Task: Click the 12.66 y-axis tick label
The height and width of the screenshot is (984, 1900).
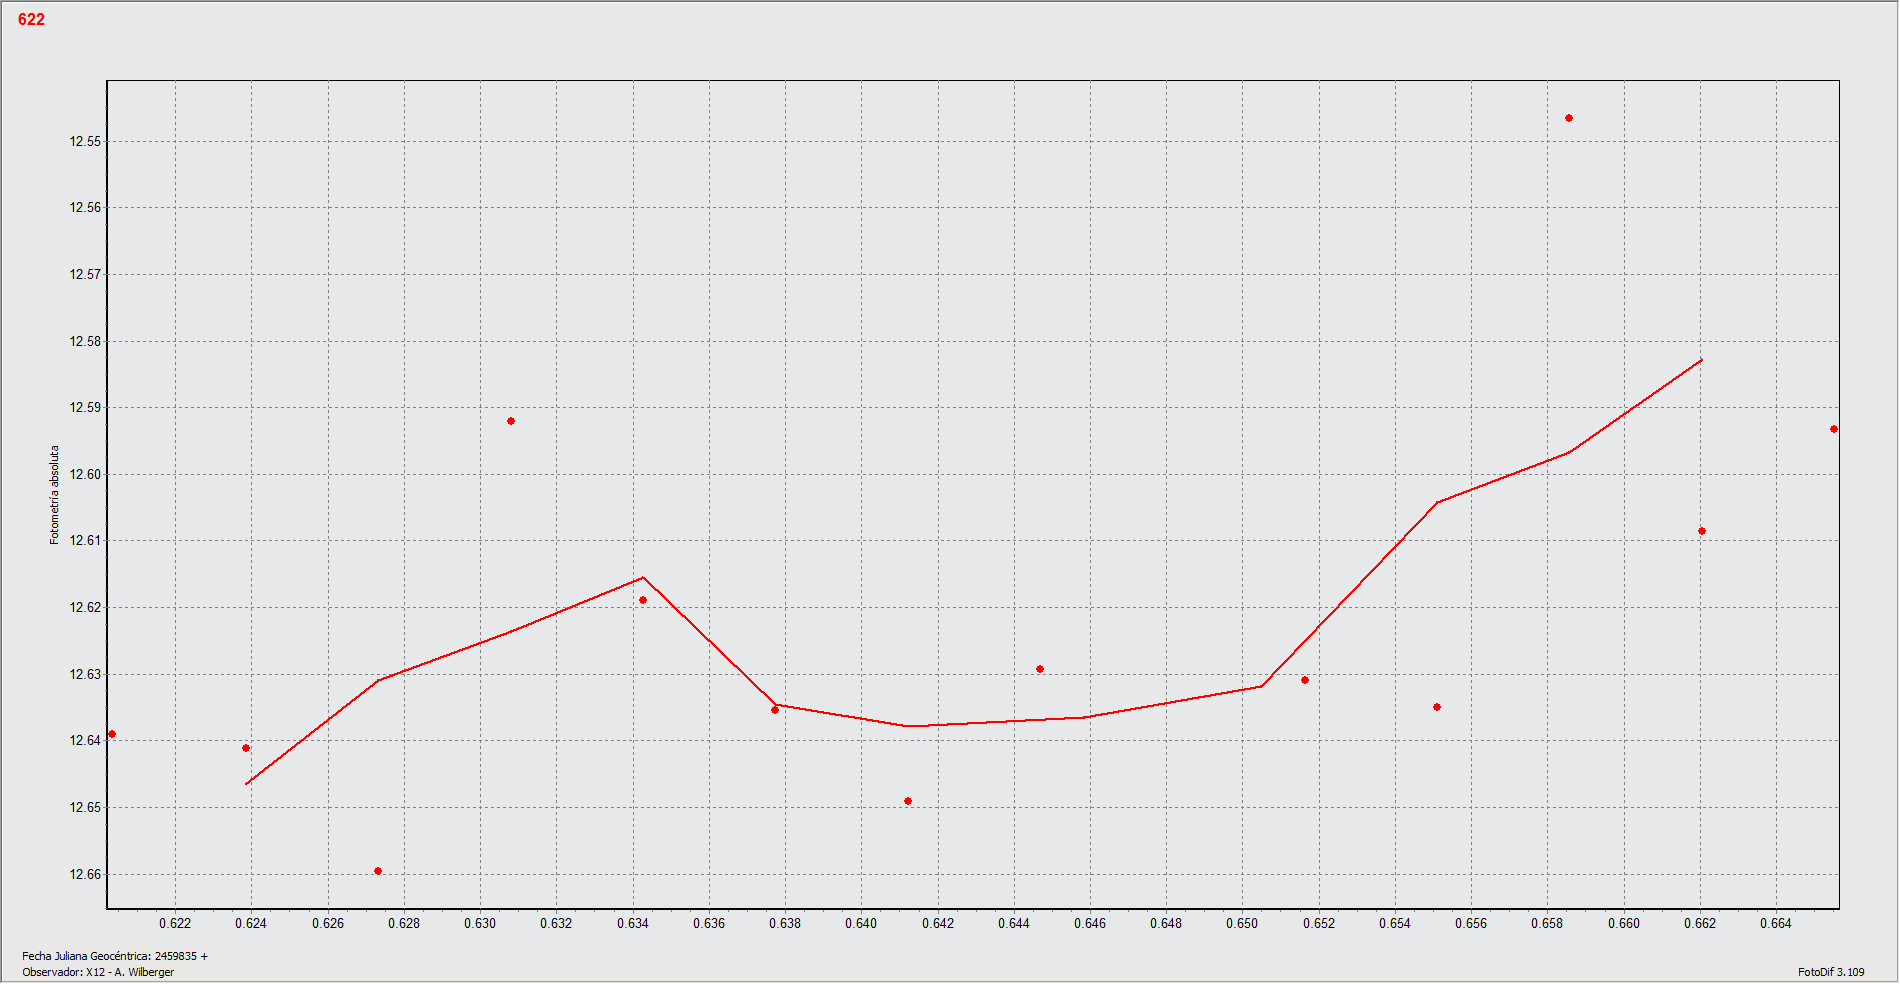Action: tap(85, 874)
